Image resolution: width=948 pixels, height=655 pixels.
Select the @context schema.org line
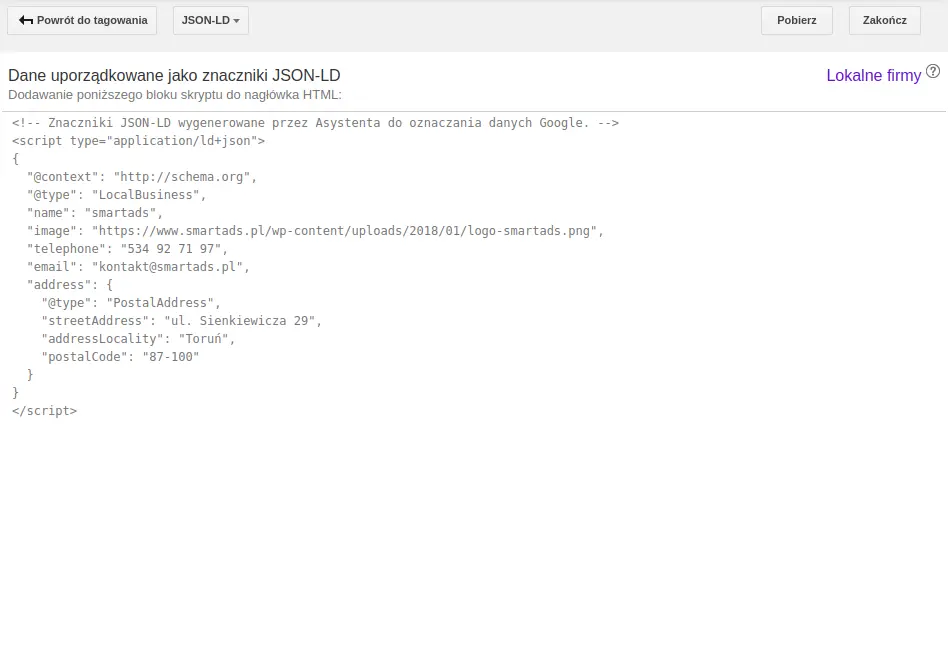click(x=141, y=177)
